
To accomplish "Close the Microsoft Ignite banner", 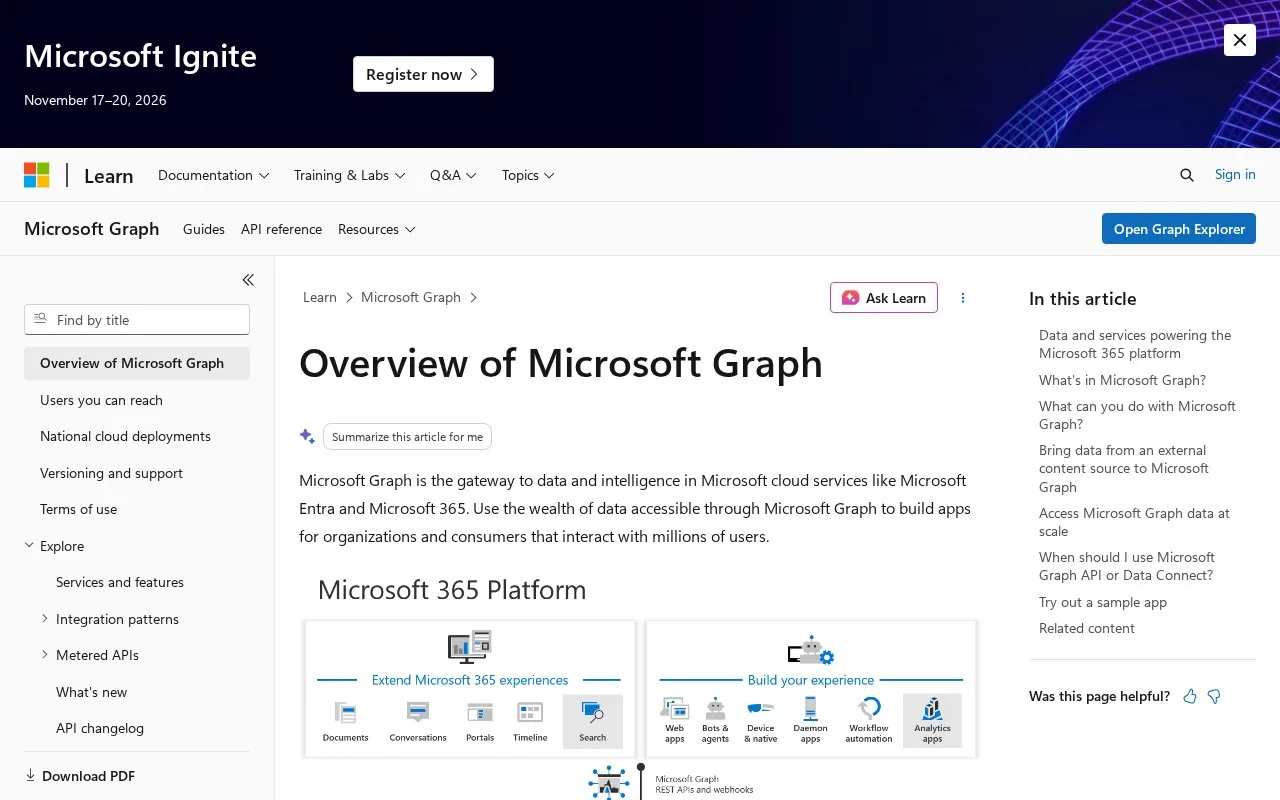I will click(1240, 40).
